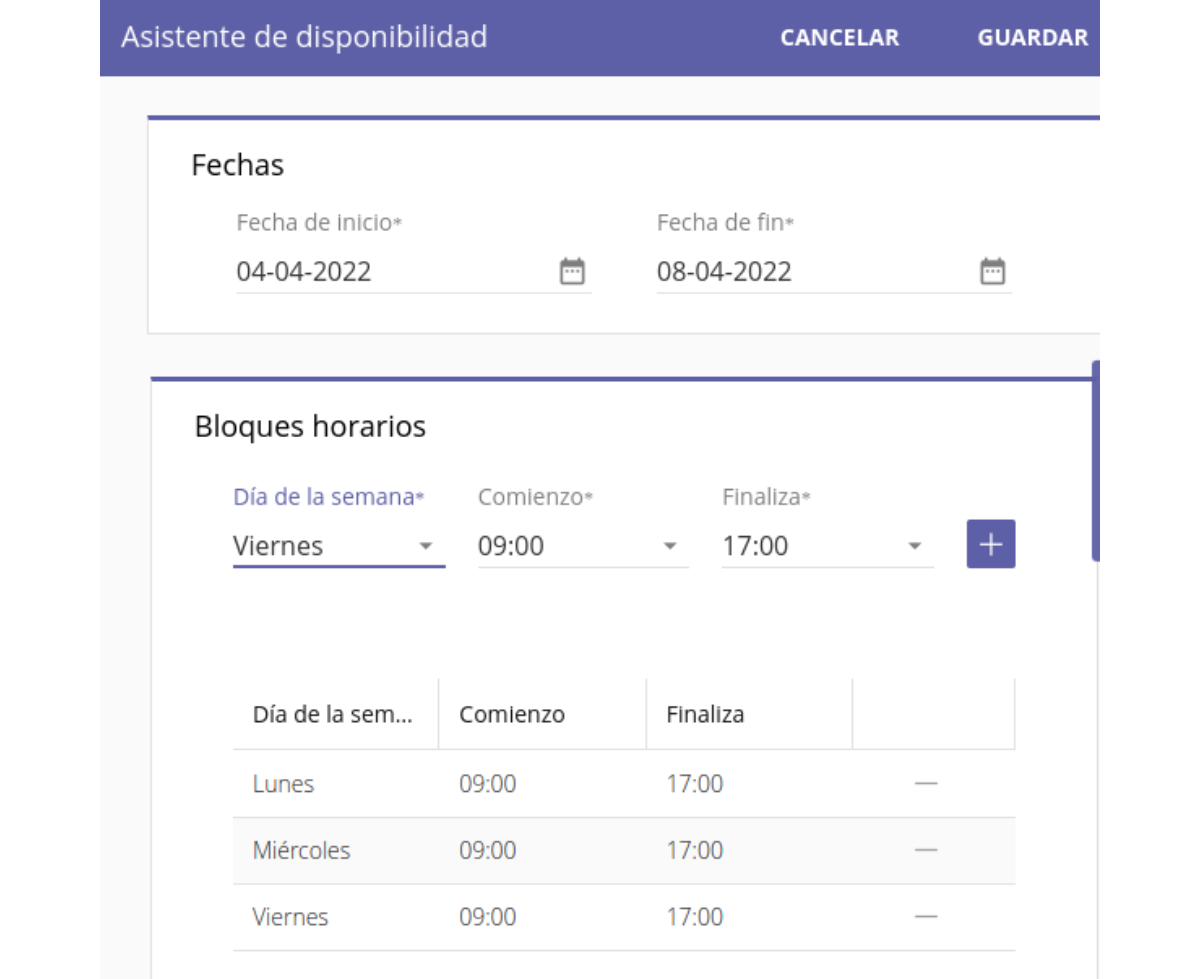Open the start date calendar picker
The height and width of the screenshot is (979, 1200).
click(x=571, y=270)
